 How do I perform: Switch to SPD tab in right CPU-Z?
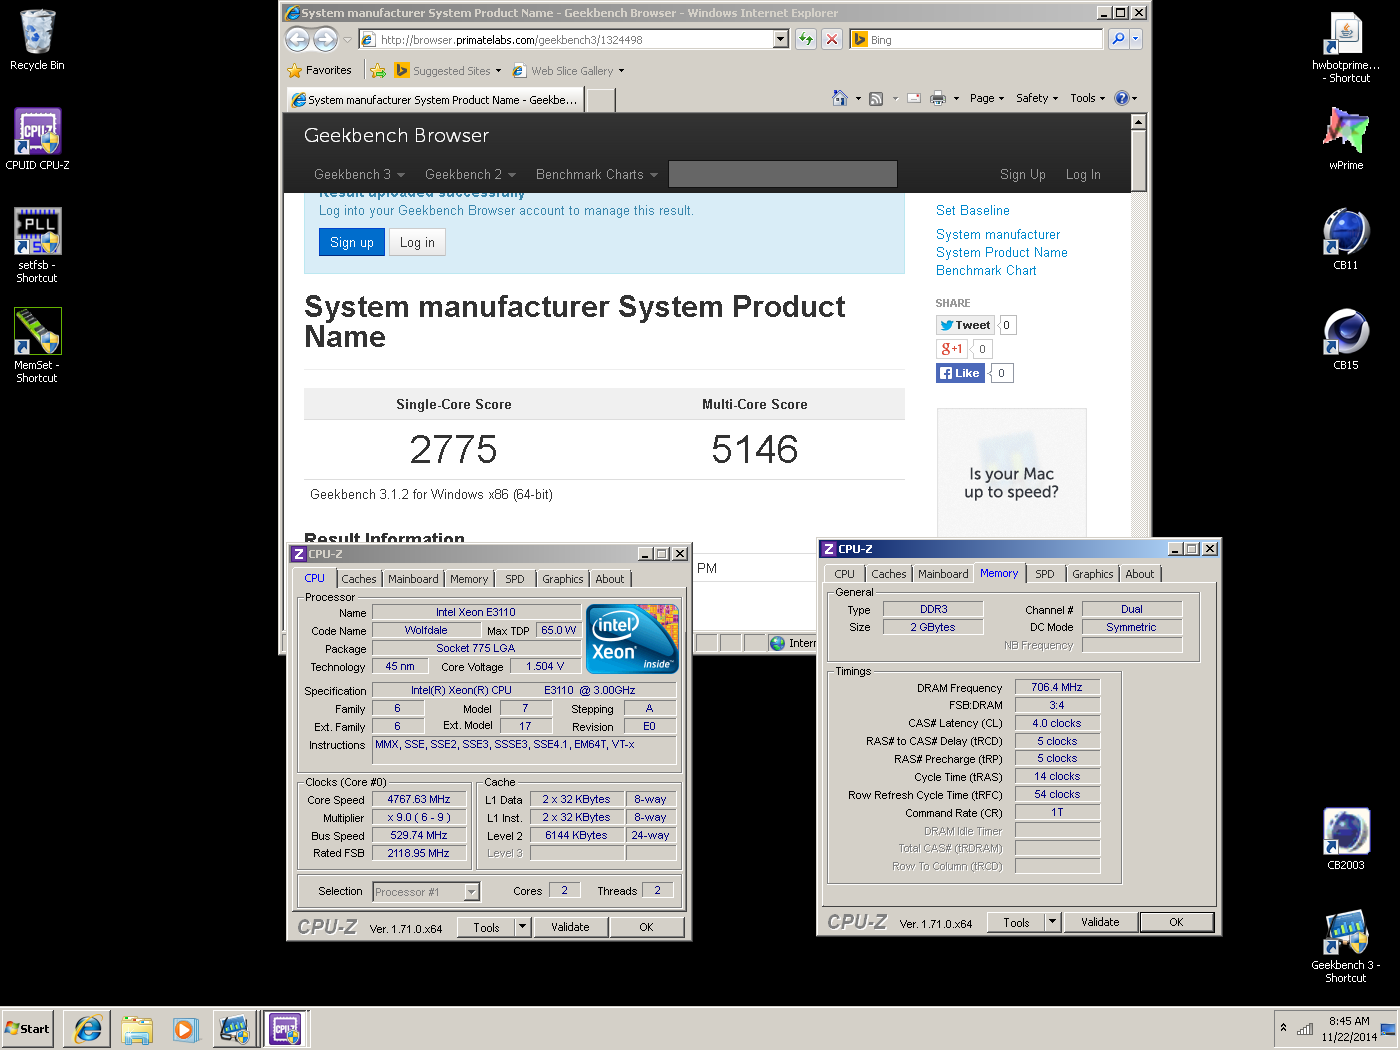coord(1045,574)
